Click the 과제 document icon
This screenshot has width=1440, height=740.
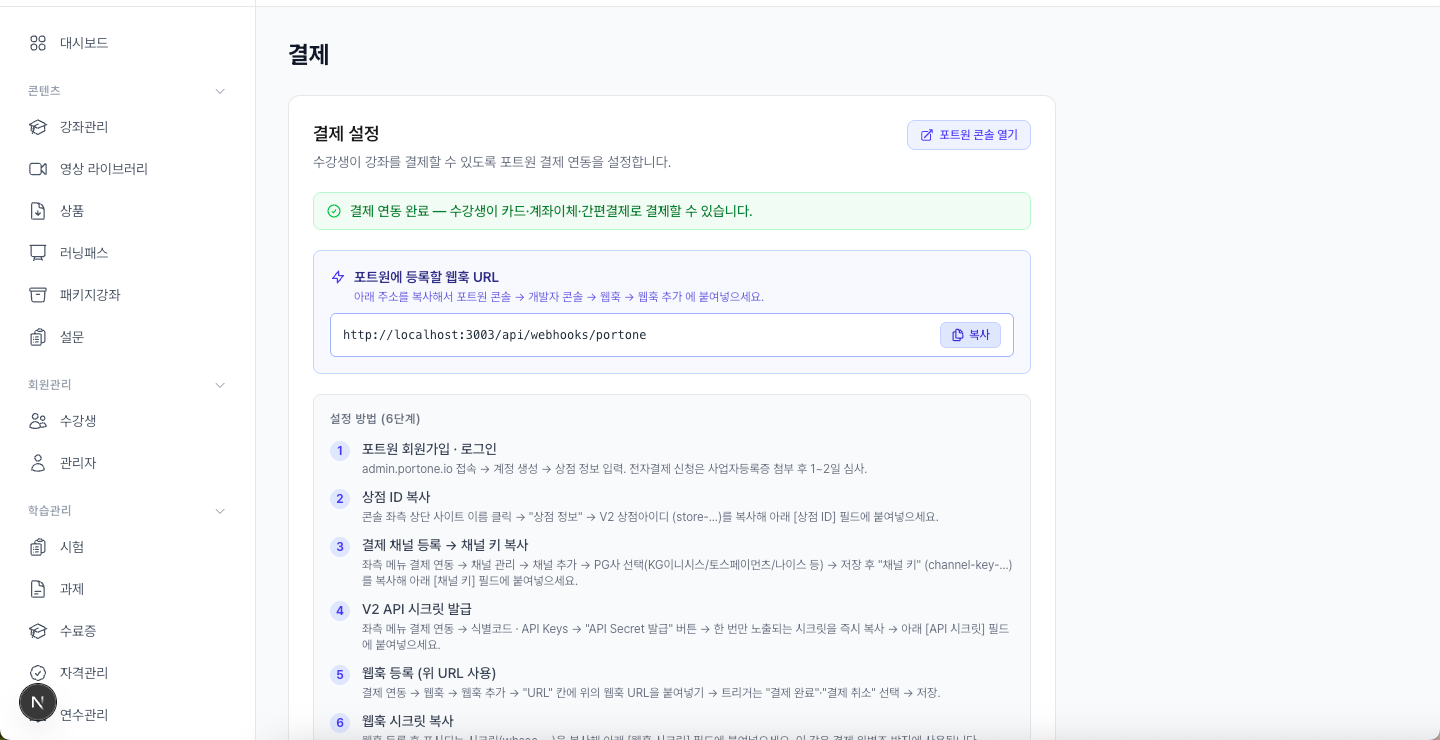tap(38, 589)
